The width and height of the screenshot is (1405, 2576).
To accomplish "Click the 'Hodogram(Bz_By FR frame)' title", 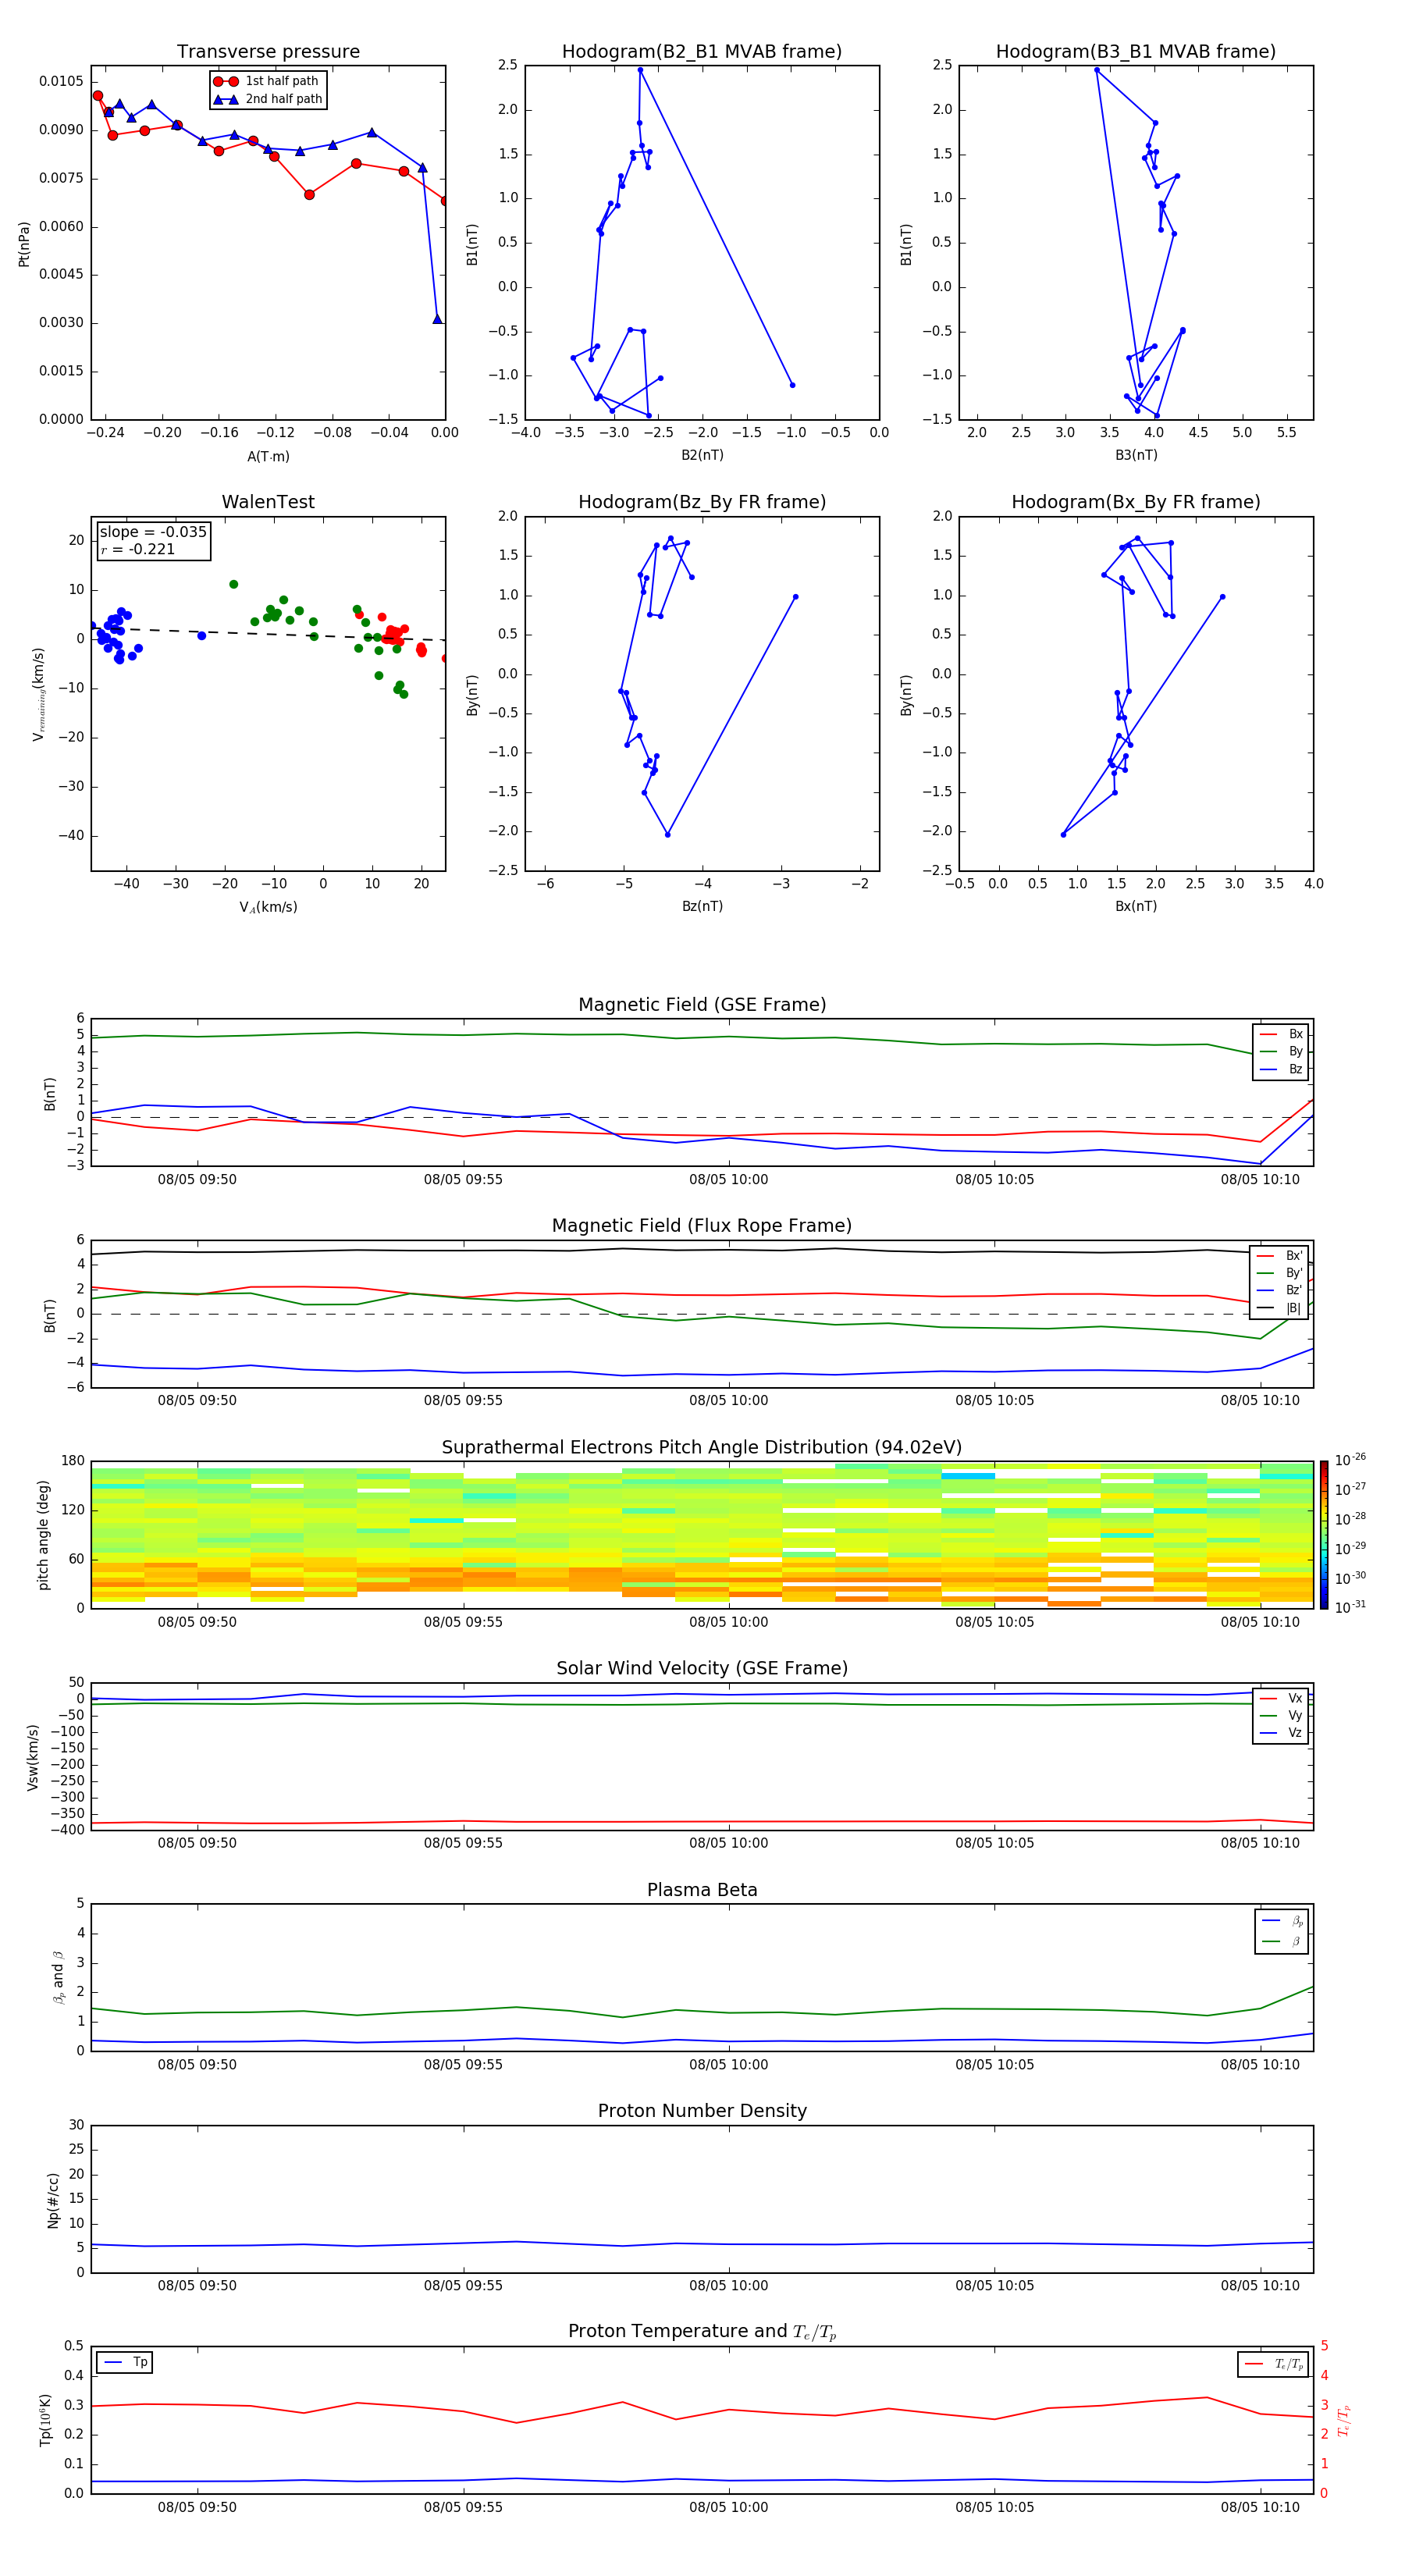I will (702, 502).
